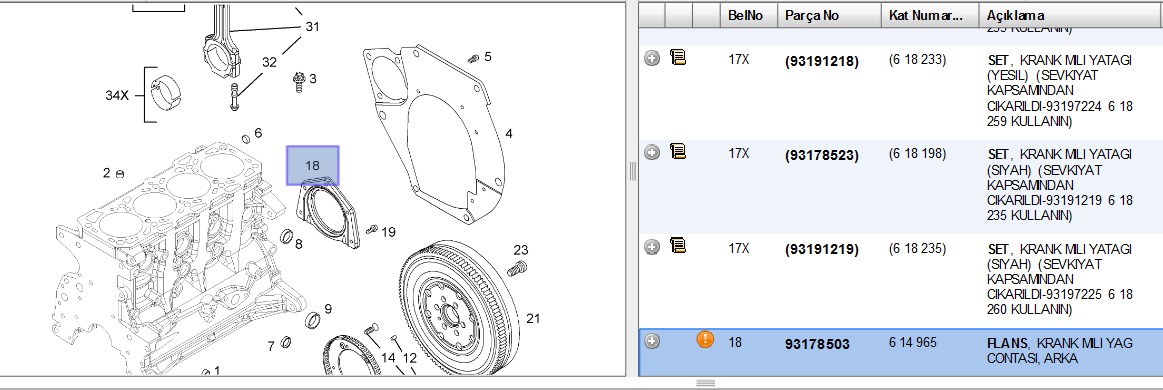Click the orange warning icon for 93178503

pyautogui.click(x=705, y=340)
